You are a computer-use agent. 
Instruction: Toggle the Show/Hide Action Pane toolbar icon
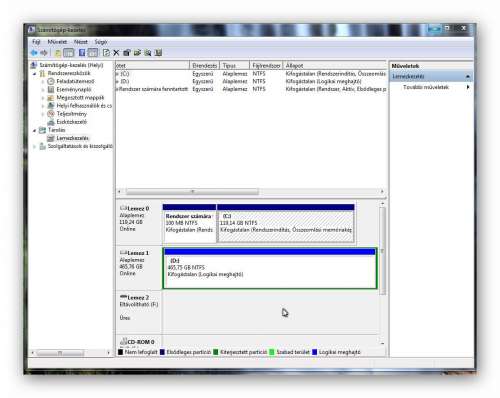93,53
